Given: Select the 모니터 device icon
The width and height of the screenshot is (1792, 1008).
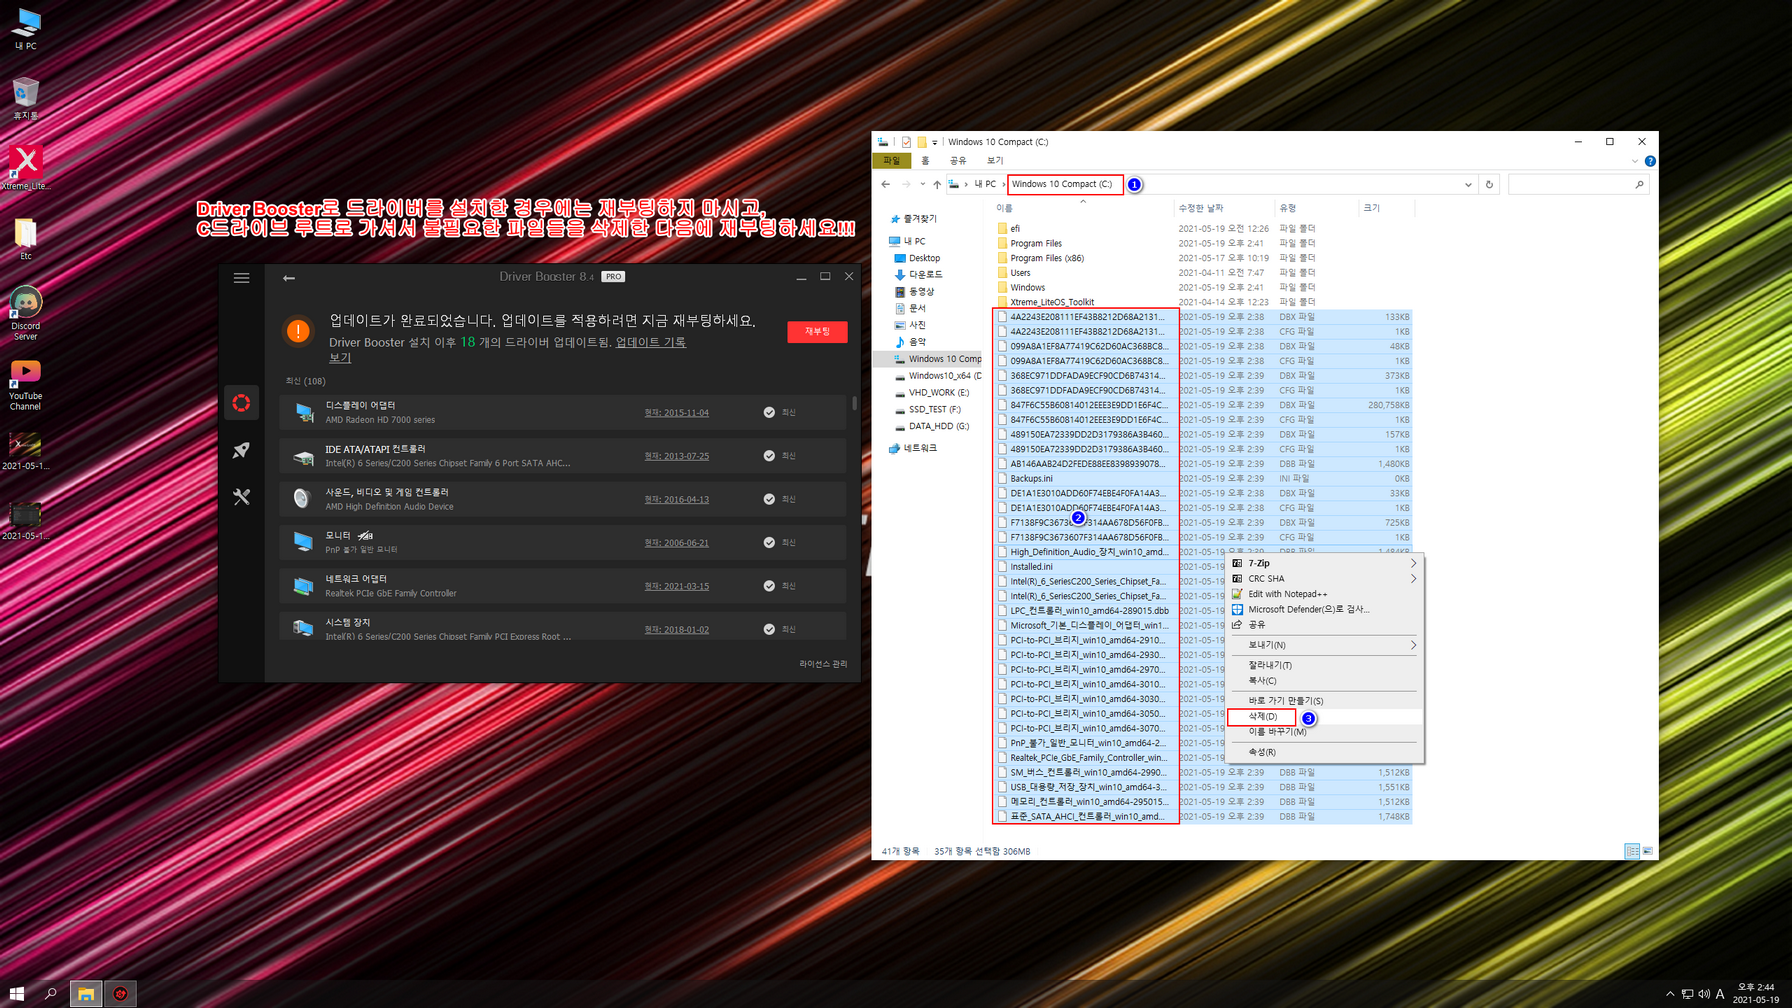Looking at the screenshot, I should click(303, 542).
